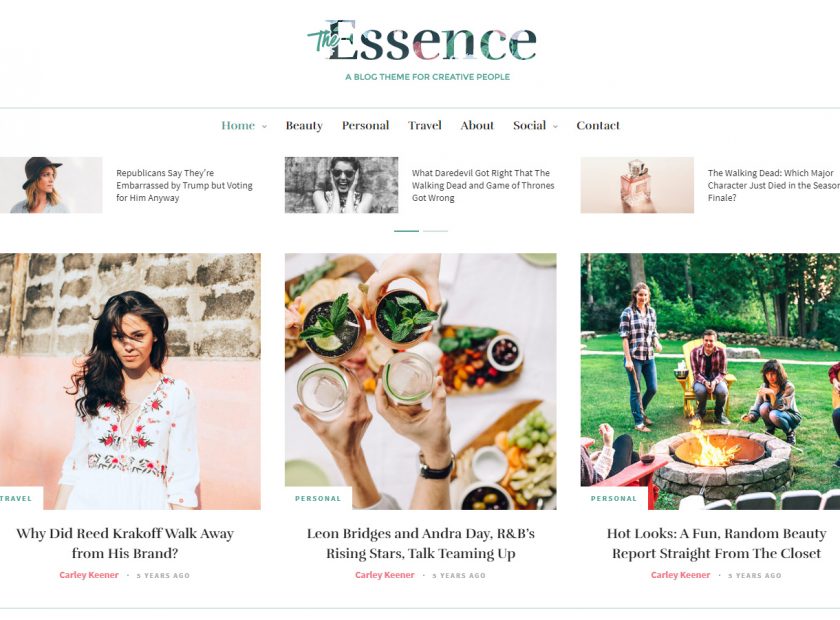The height and width of the screenshot is (620, 840).
Task: Click Carley Keener under Hot Looks post
Action: point(680,575)
